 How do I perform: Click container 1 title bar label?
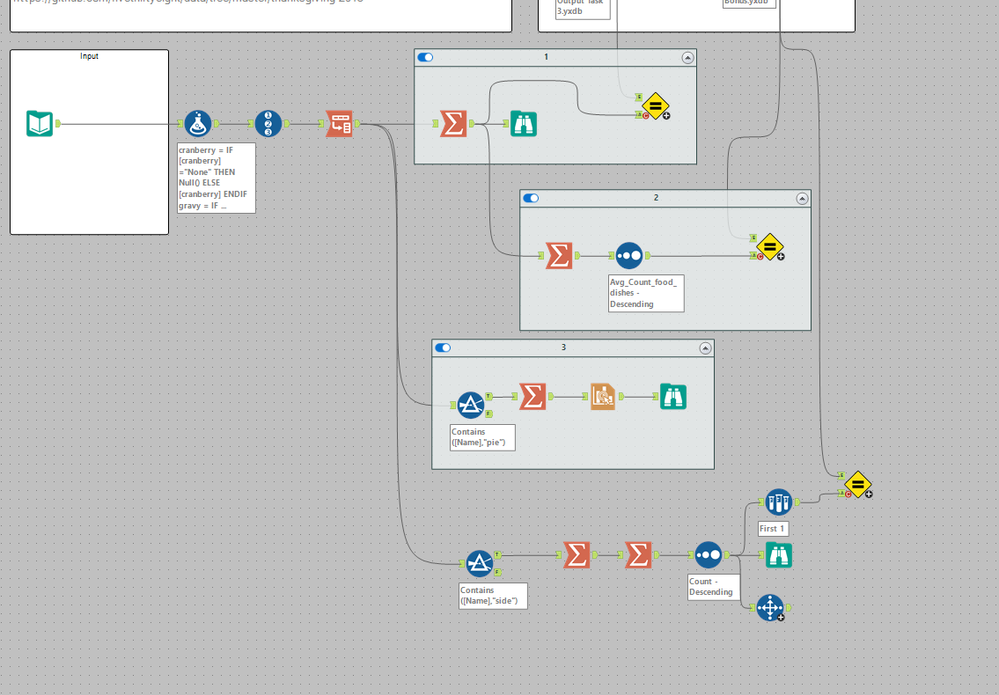546,57
